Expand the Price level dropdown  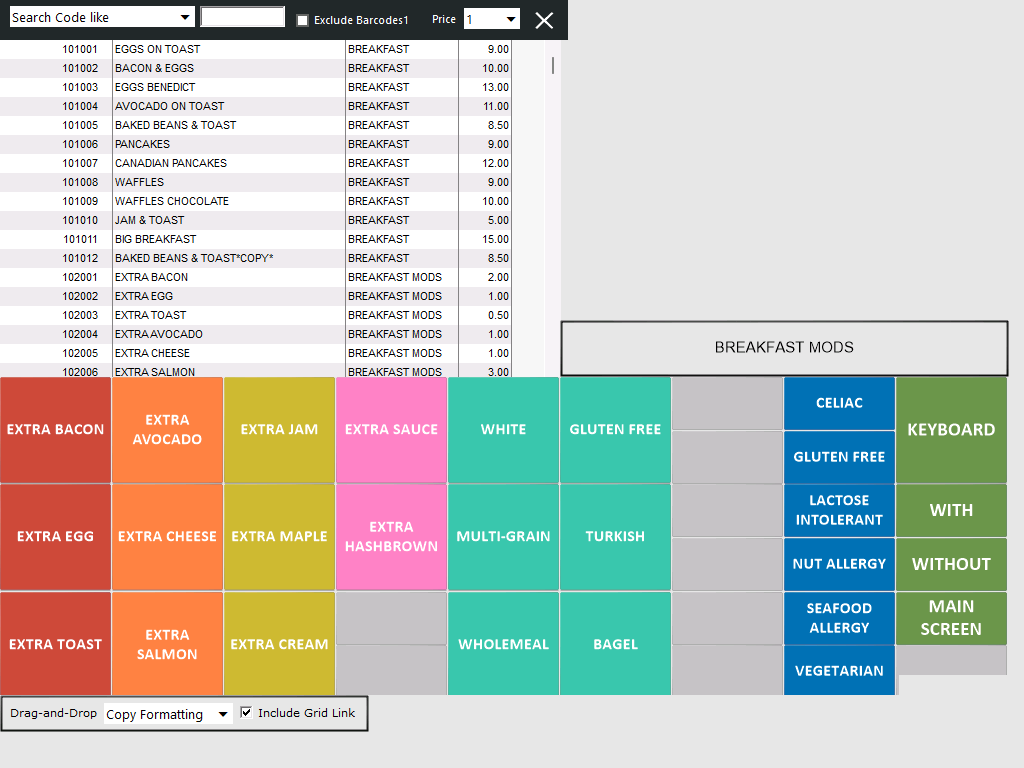[x=492, y=20]
